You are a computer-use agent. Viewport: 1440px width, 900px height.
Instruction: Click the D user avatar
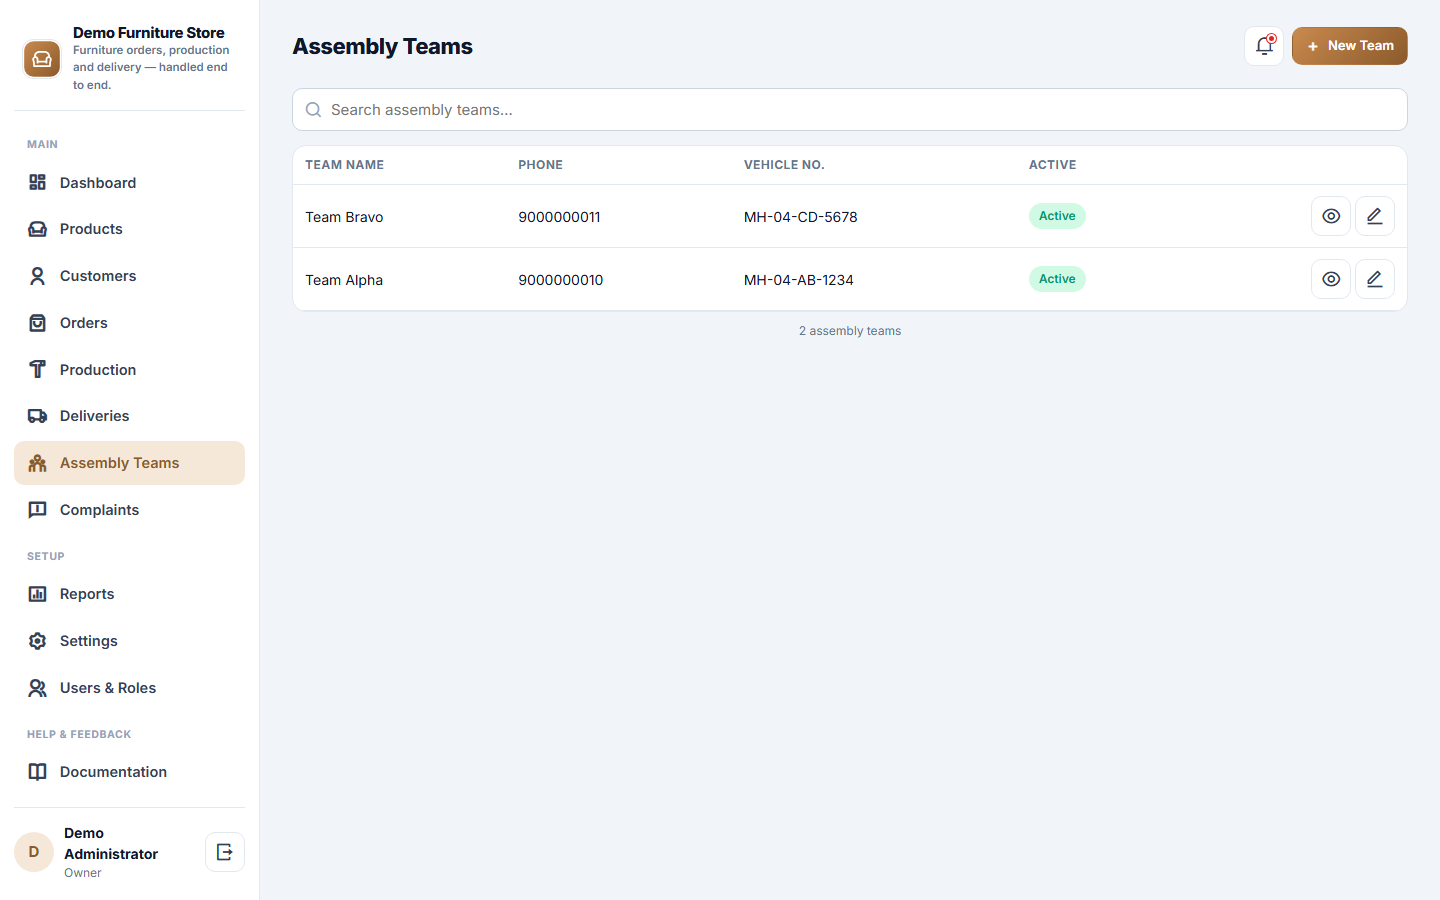(34, 852)
